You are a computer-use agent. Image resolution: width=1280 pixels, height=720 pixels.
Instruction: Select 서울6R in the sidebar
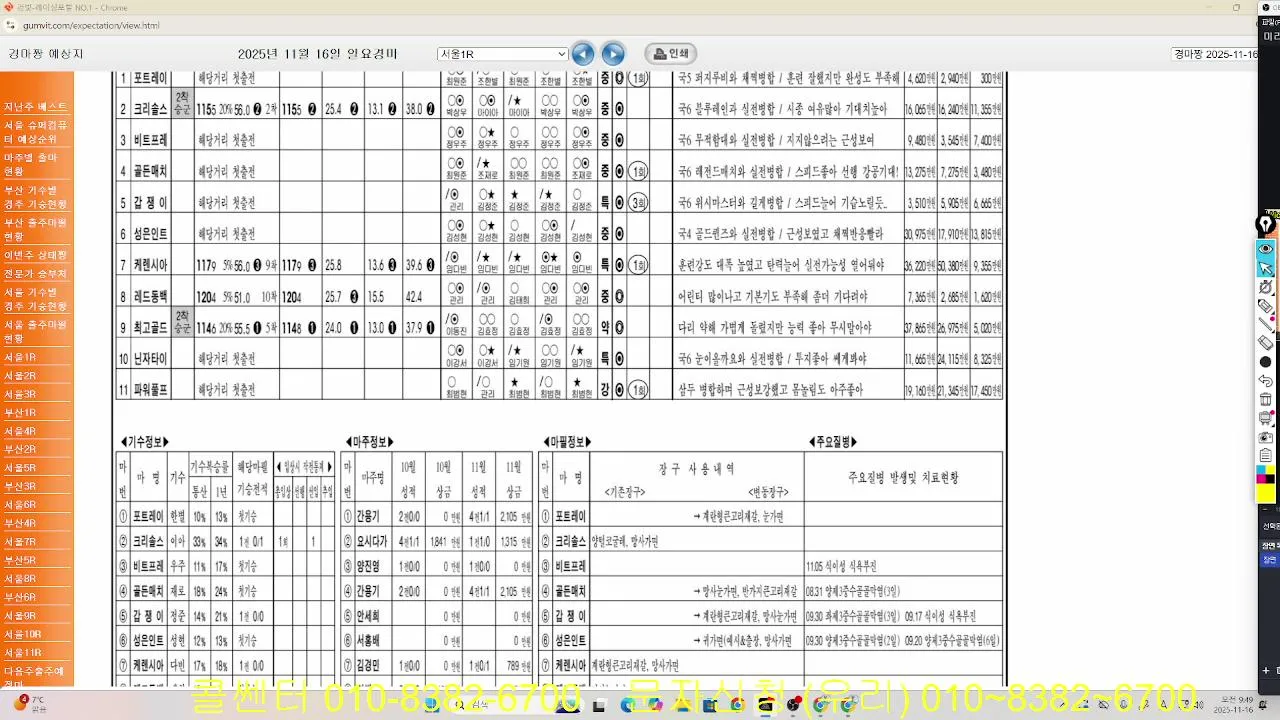pyautogui.click(x=20, y=505)
